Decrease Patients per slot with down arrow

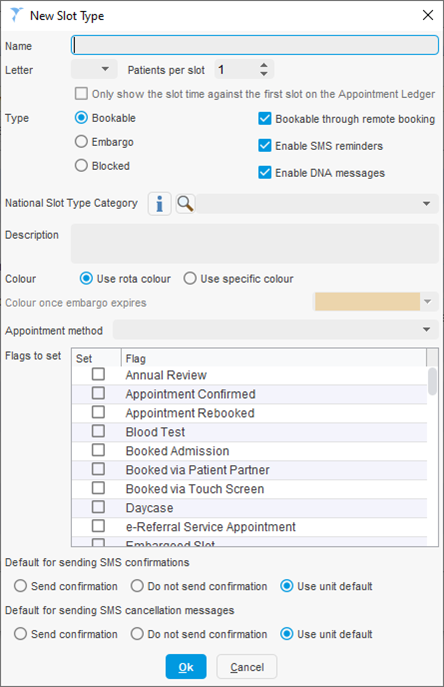click(x=263, y=74)
